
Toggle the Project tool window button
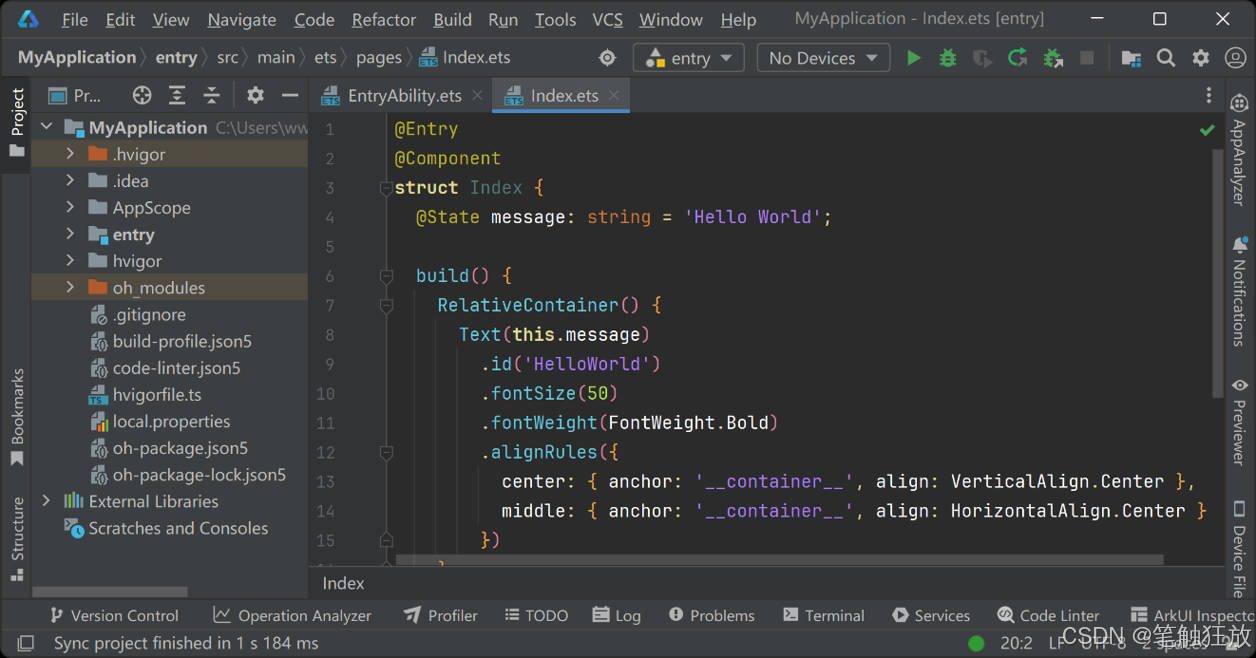click(17, 122)
